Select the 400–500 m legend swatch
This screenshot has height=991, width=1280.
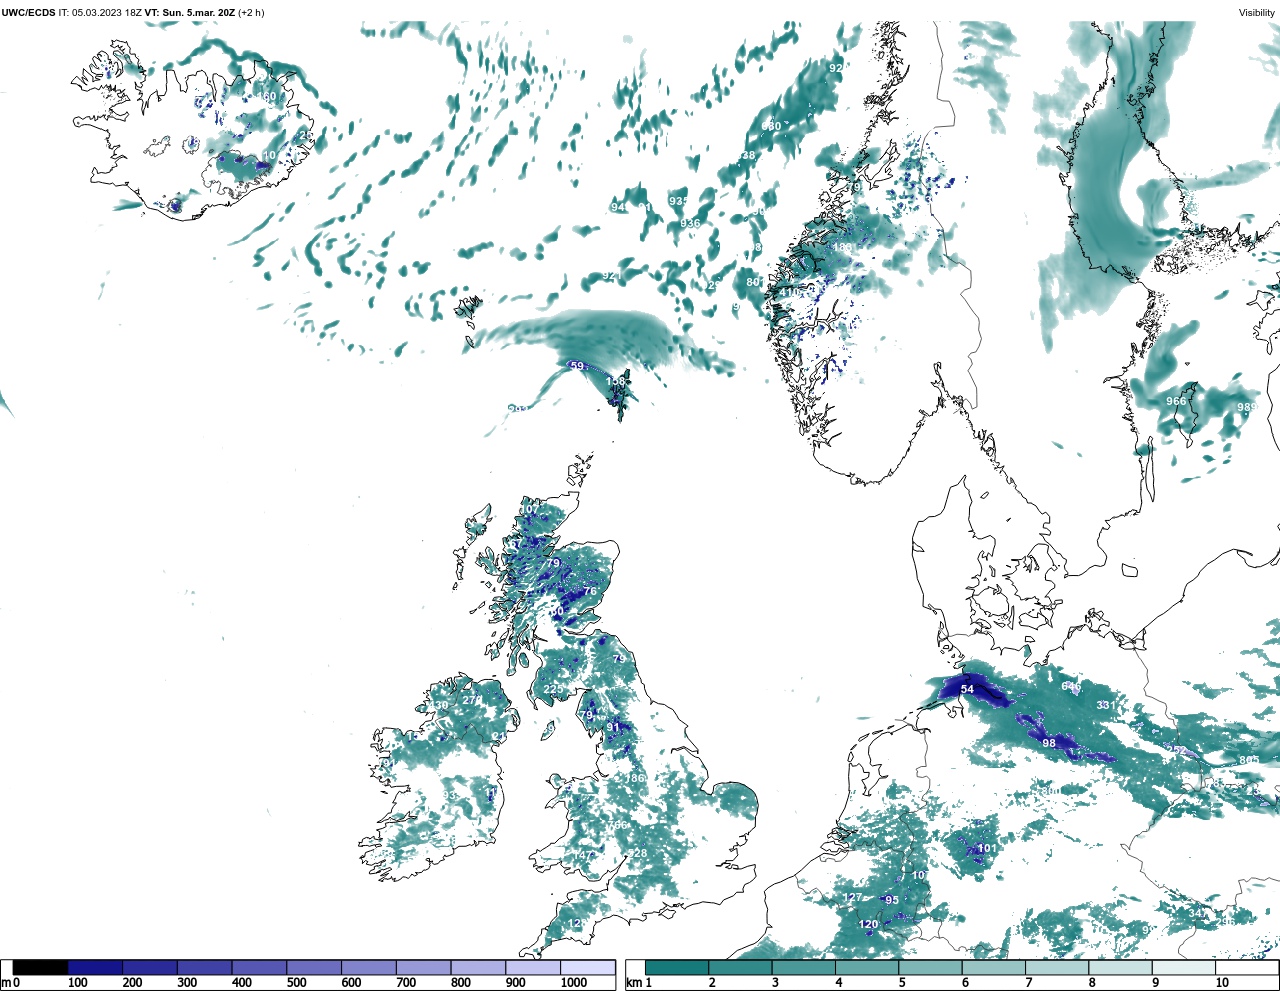coord(259,968)
